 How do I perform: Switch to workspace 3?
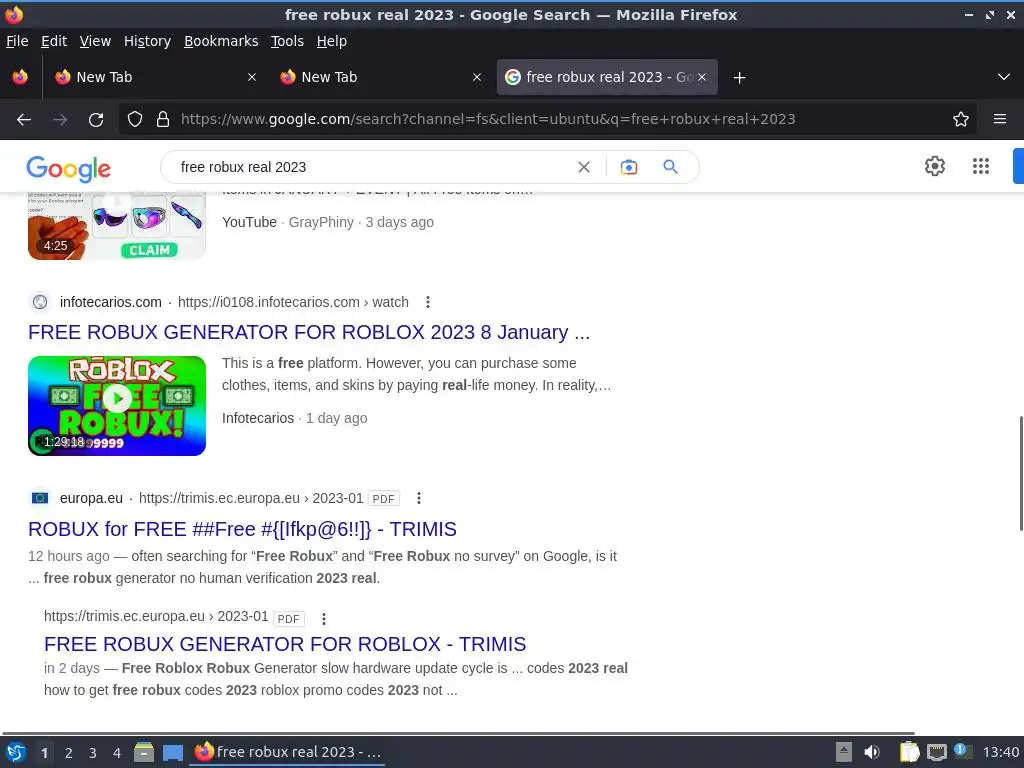[93, 753]
